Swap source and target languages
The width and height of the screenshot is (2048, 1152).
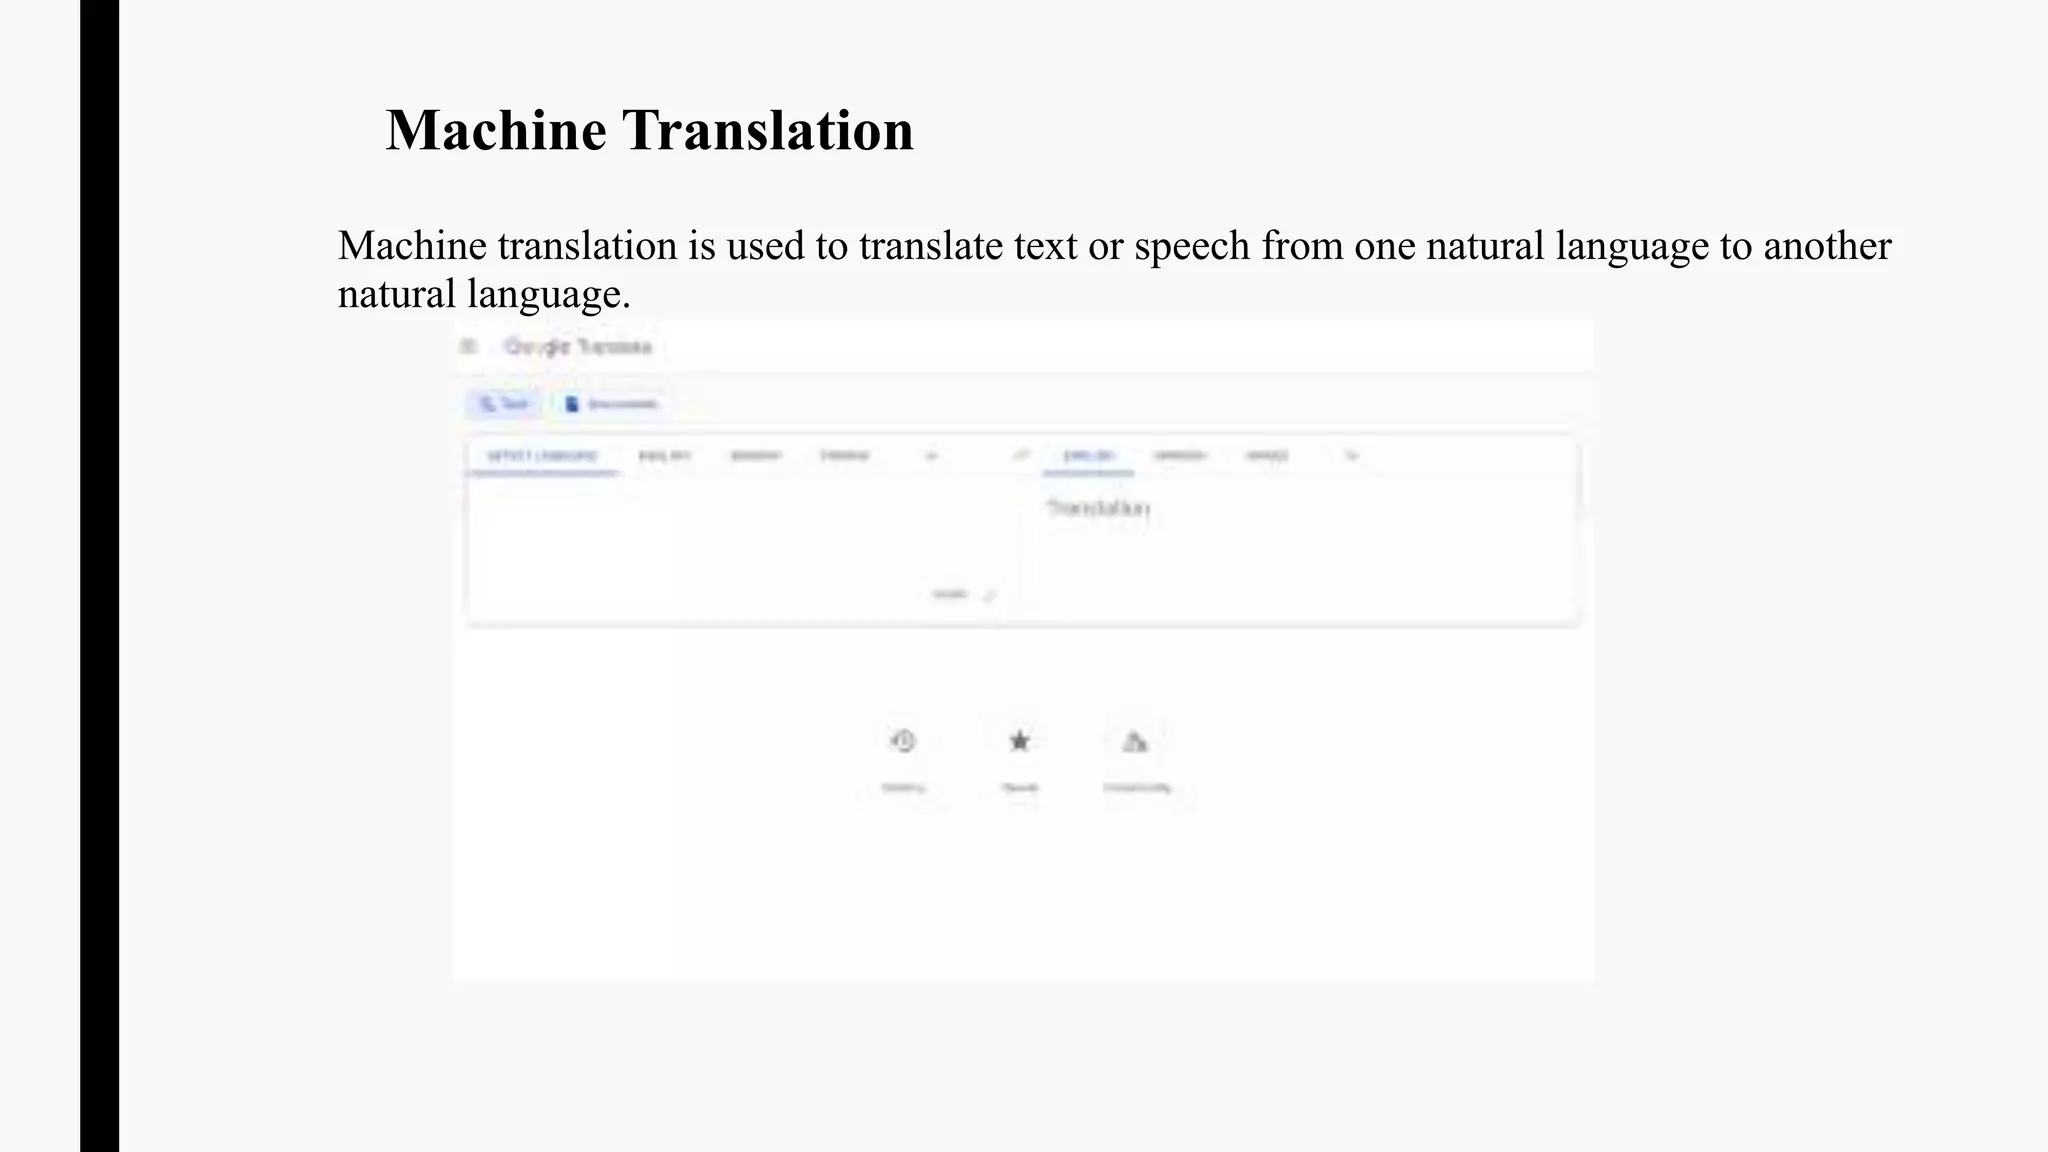click(x=1020, y=455)
